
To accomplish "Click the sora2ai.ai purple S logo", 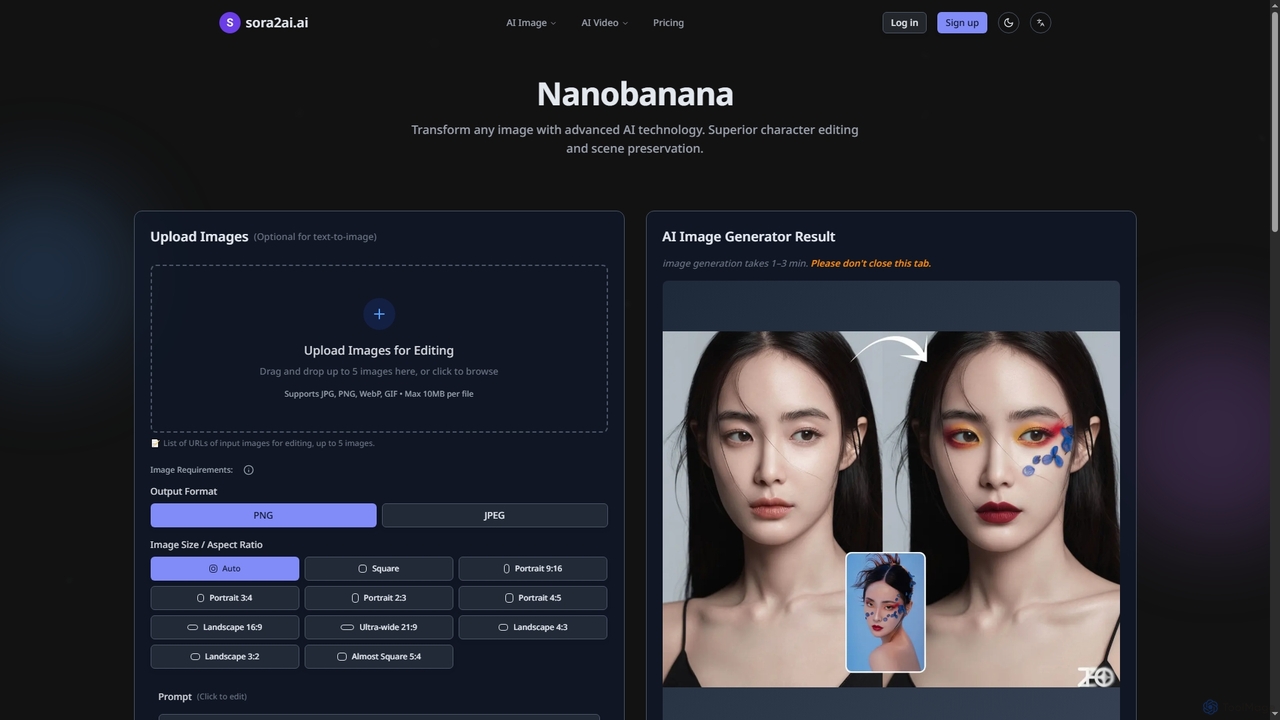I will (229, 22).
